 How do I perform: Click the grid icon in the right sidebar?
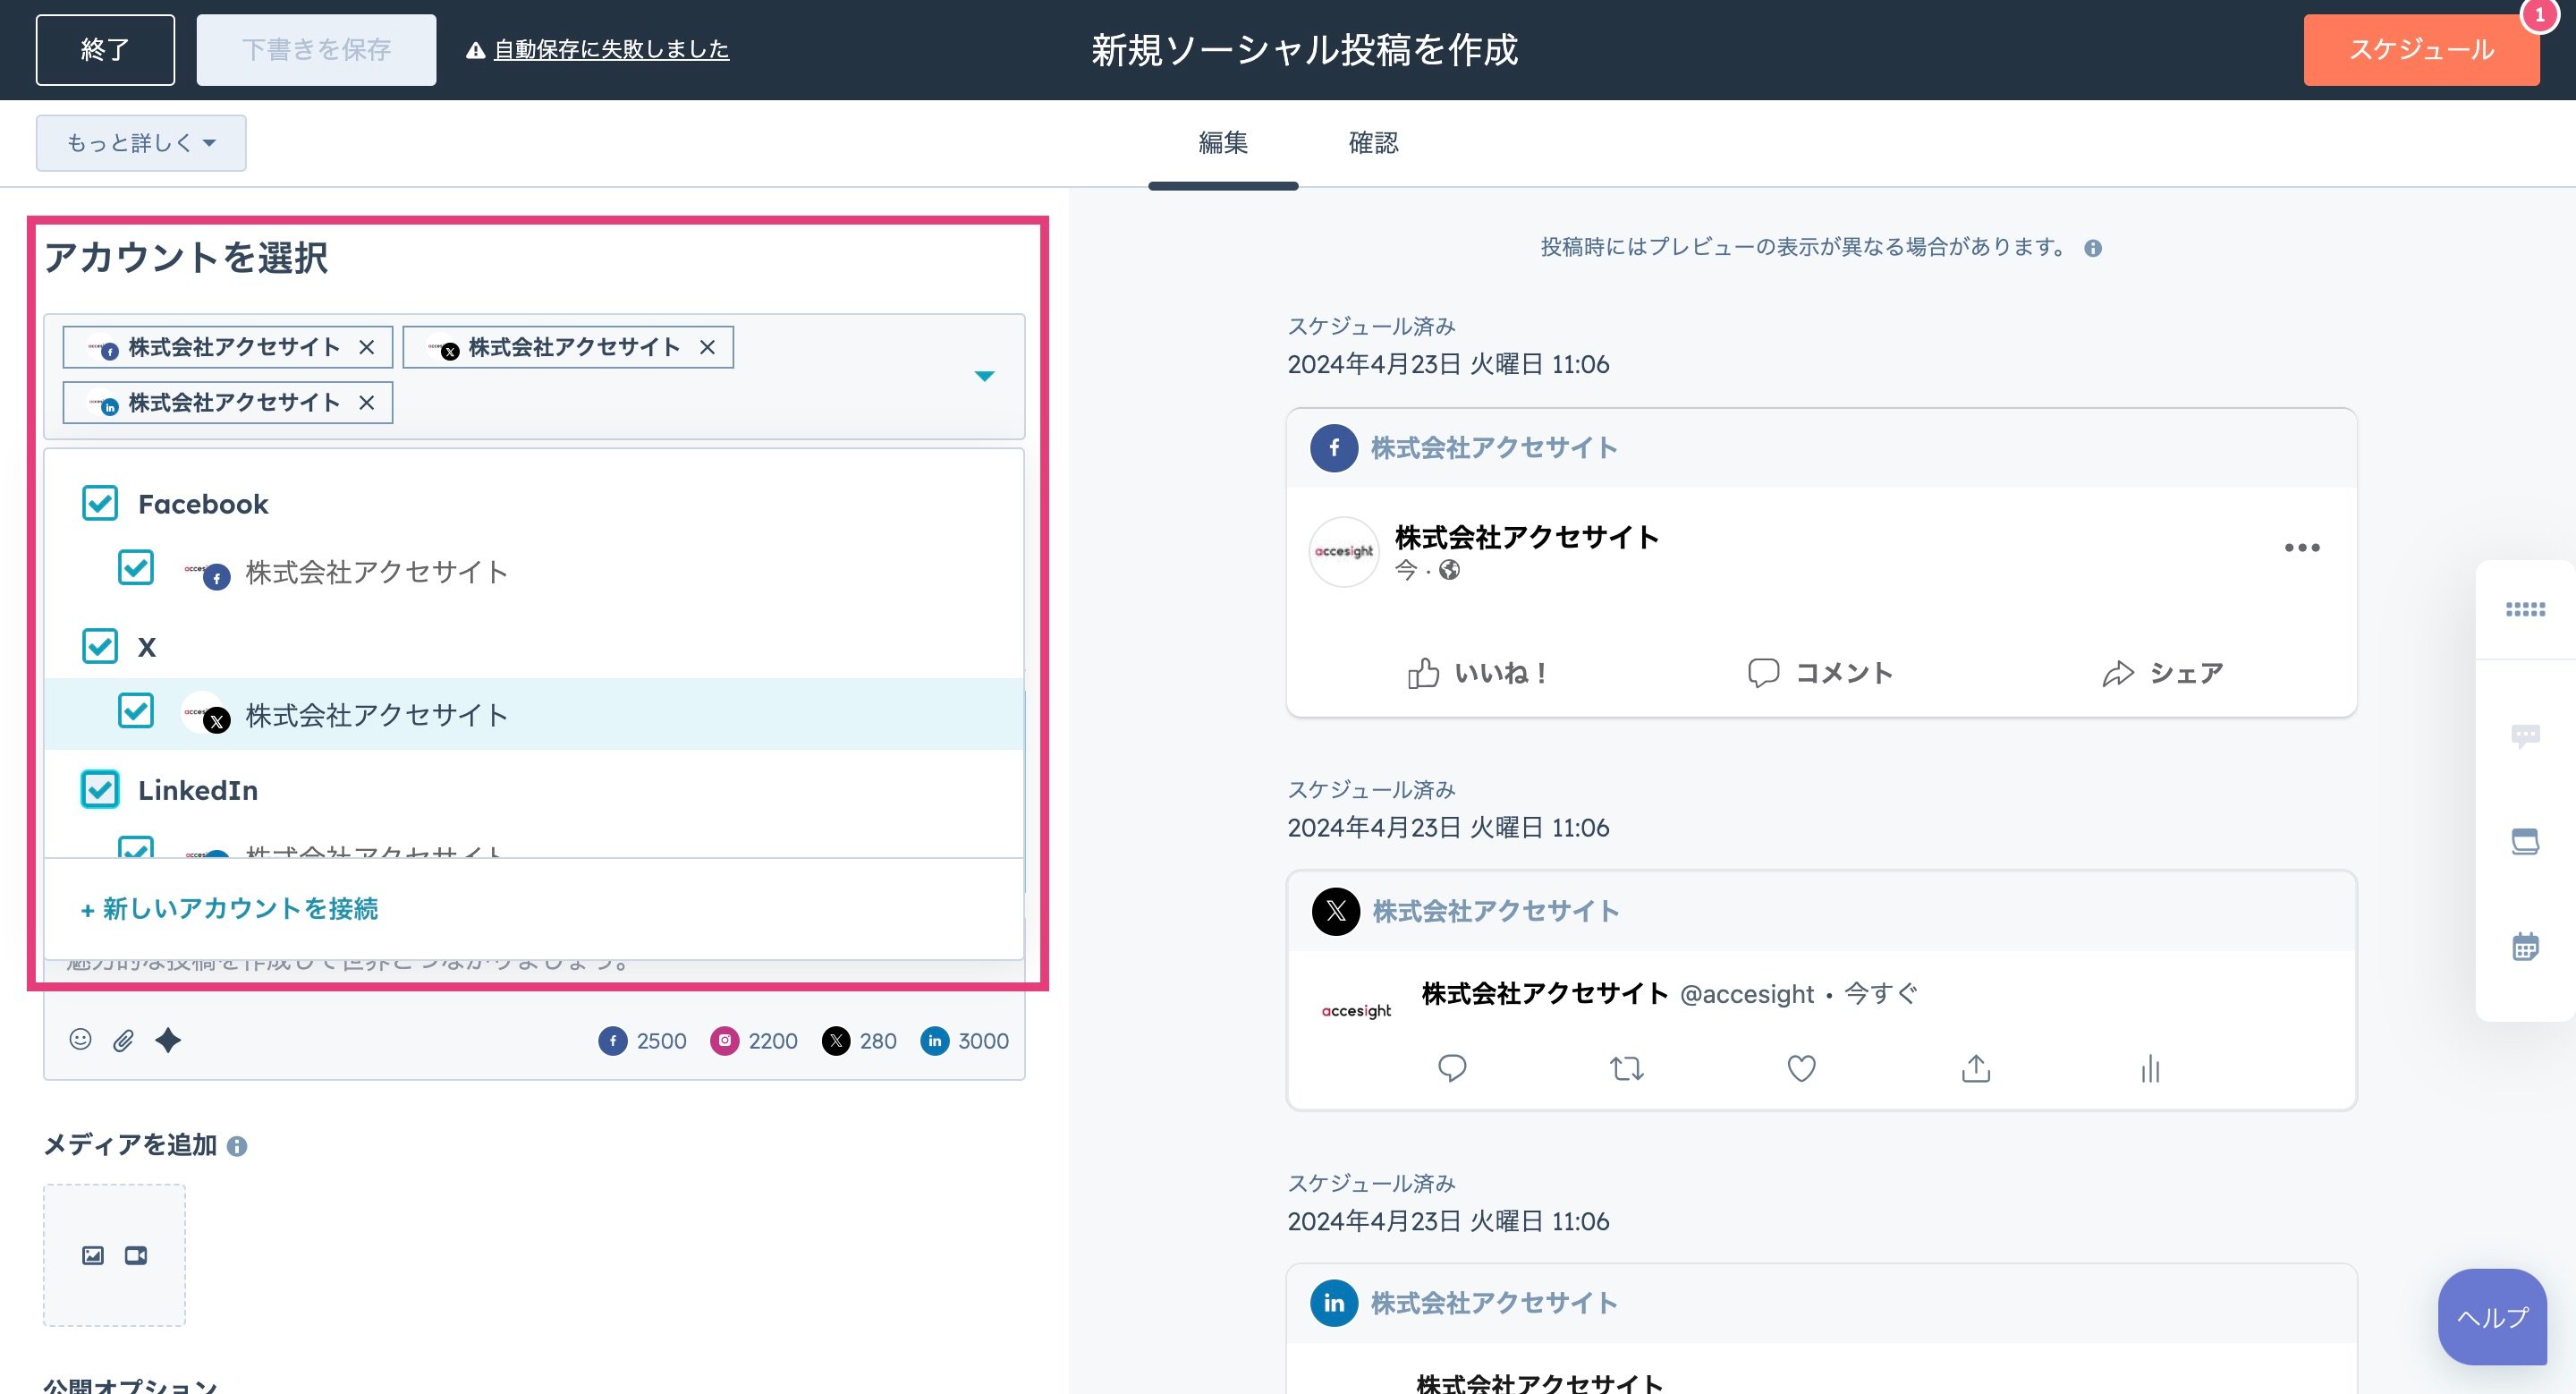2527,609
